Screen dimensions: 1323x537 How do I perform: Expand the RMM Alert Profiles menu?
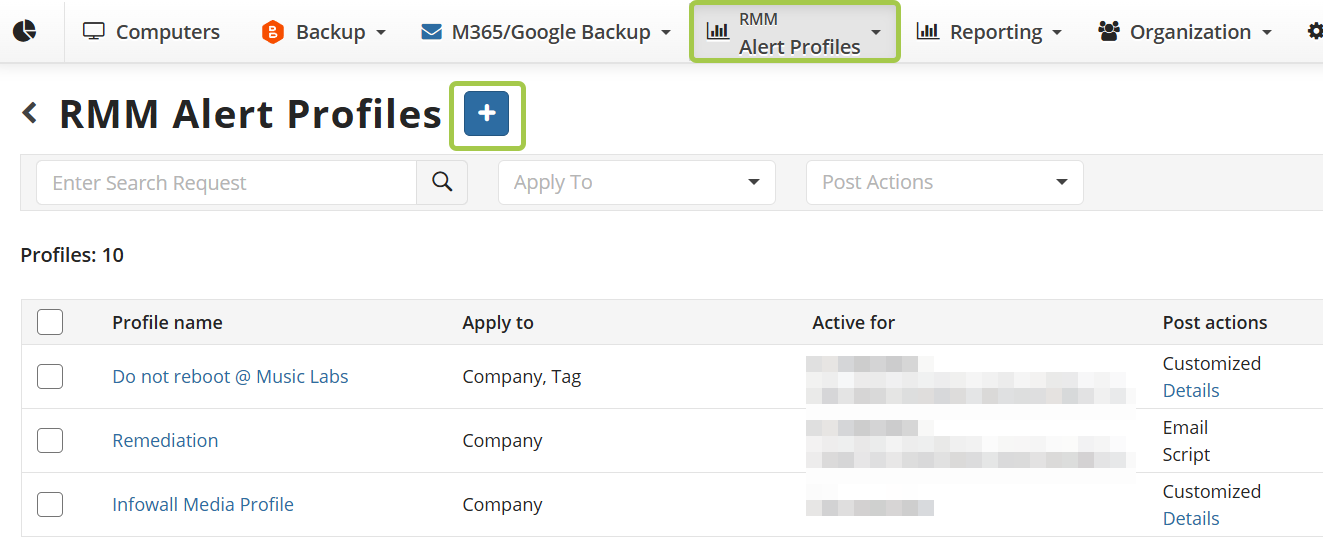coord(796,32)
